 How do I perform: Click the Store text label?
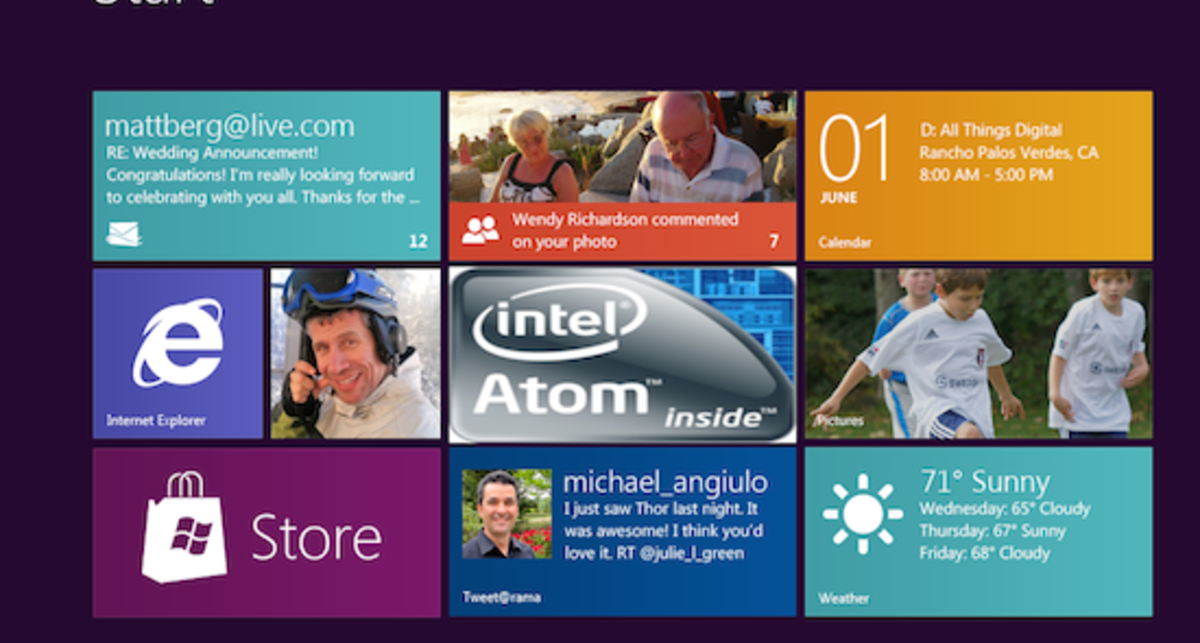point(316,537)
